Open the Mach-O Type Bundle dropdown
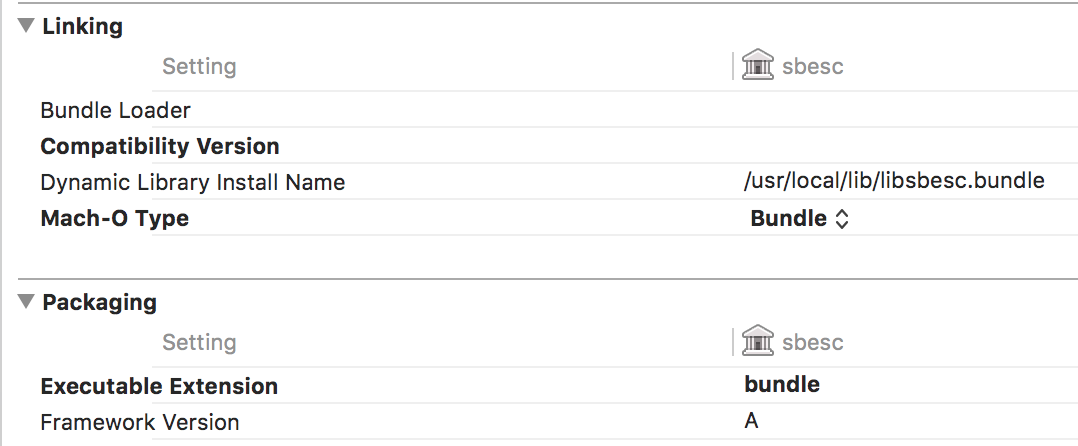 coord(799,219)
